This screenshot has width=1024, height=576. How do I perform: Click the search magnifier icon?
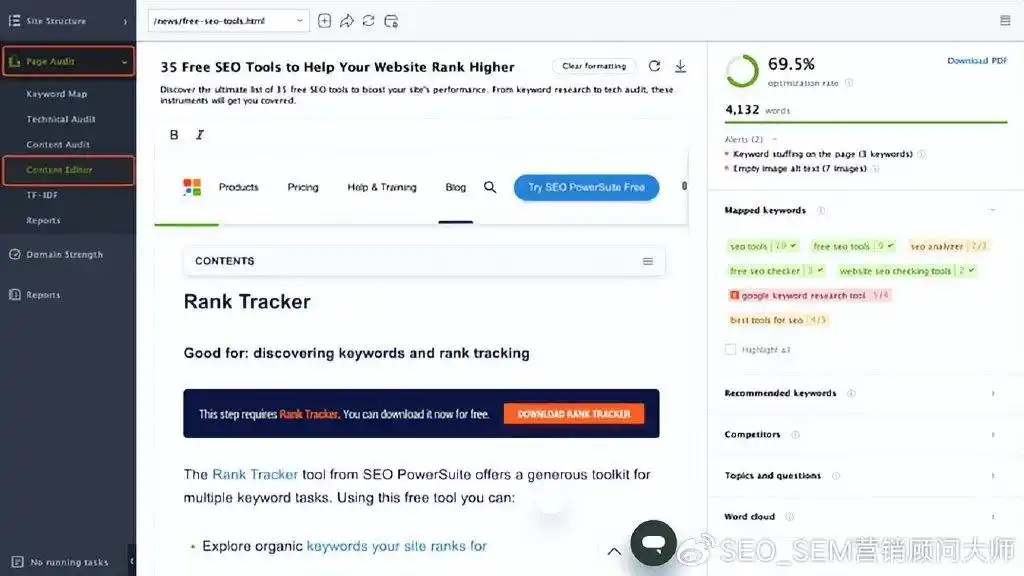pyautogui.click(x=490, y=187)
